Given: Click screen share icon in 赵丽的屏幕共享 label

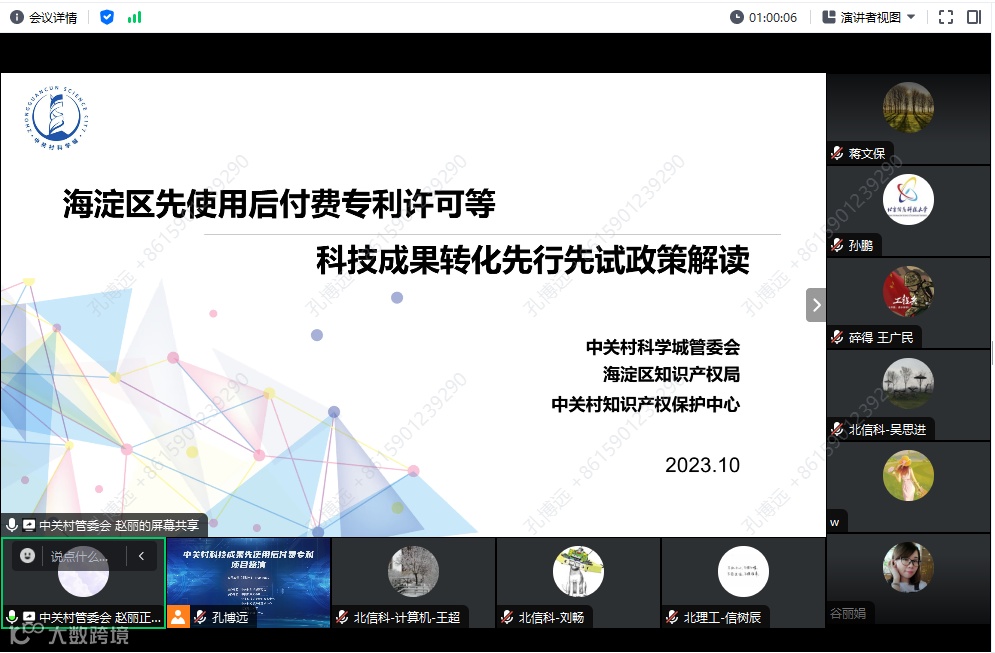Looking at the screenshot, I should [x=29, y=525].
